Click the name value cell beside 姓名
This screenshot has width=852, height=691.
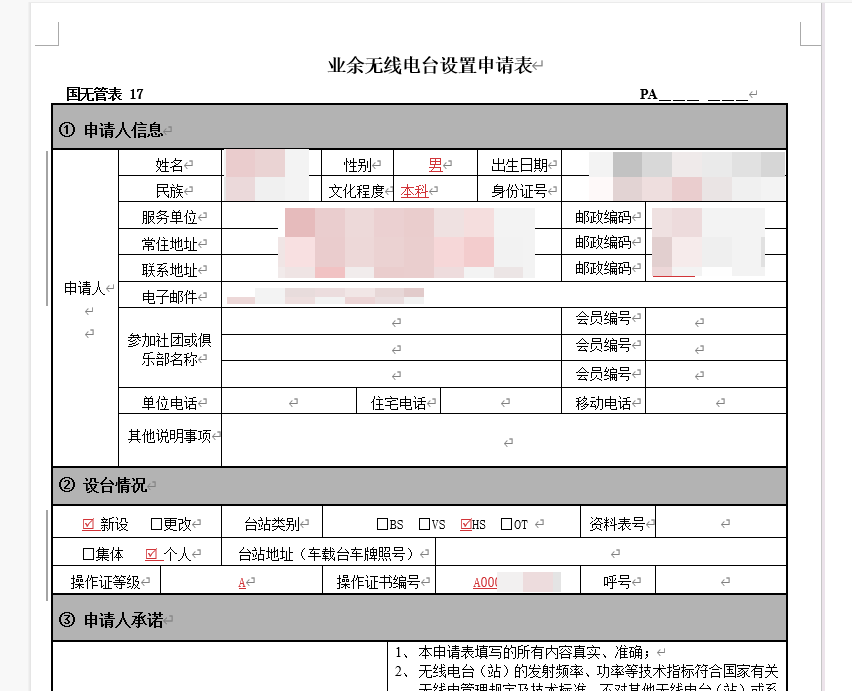(x=272, y=163)
